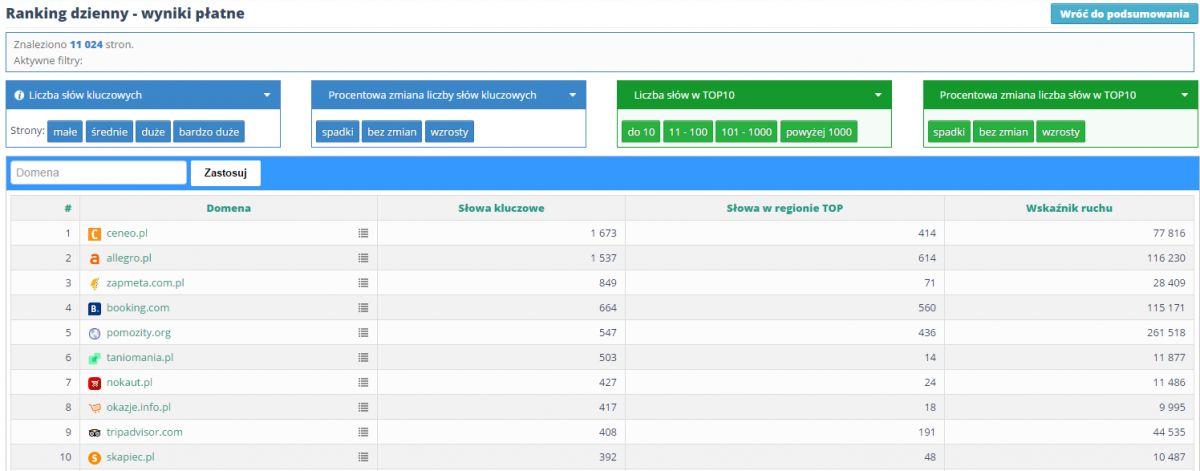Toggle the '11 - 100' TOP10 filter
1200x471 pixels.
point(687,132)
